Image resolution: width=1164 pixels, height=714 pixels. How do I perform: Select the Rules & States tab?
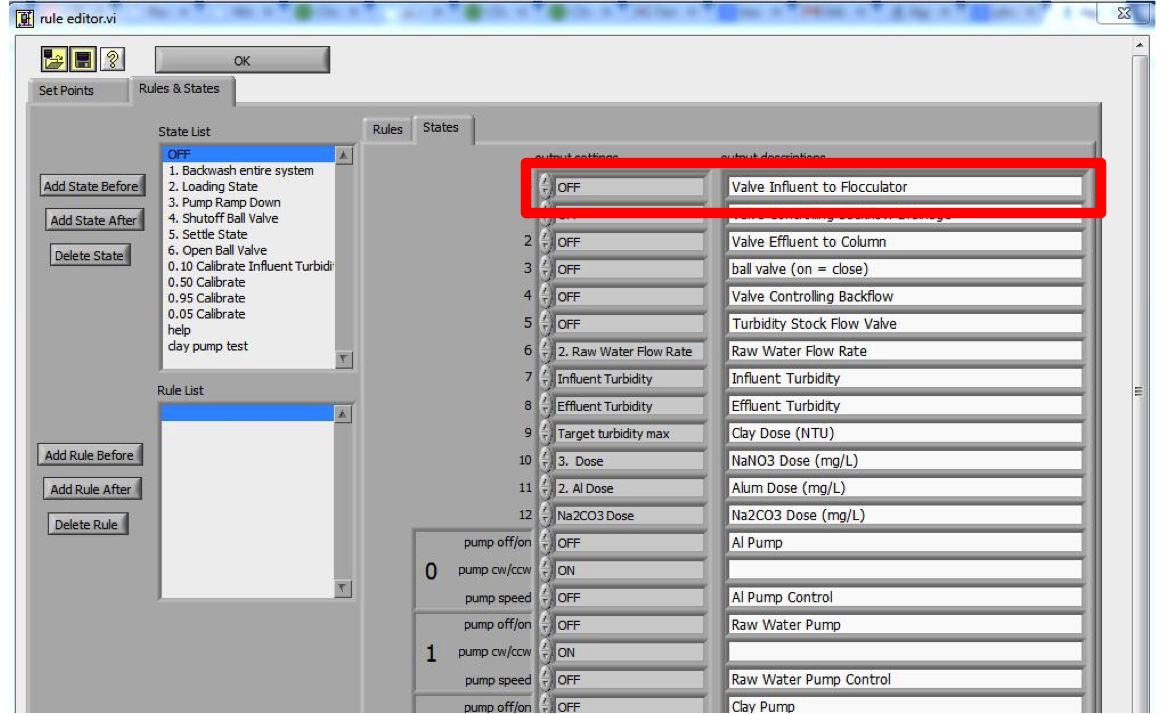(180, 88)
